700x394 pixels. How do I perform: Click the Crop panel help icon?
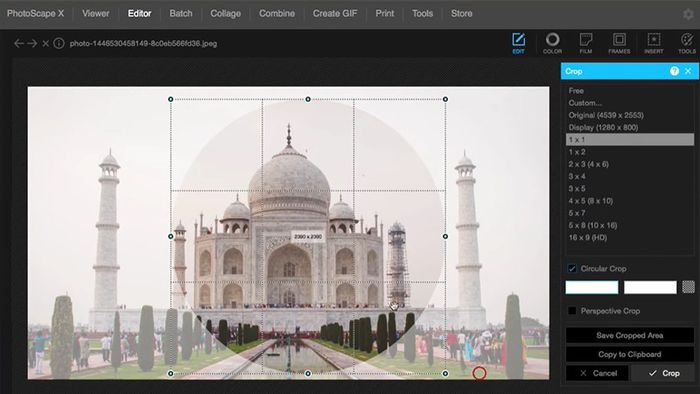(x=674, y=71)
